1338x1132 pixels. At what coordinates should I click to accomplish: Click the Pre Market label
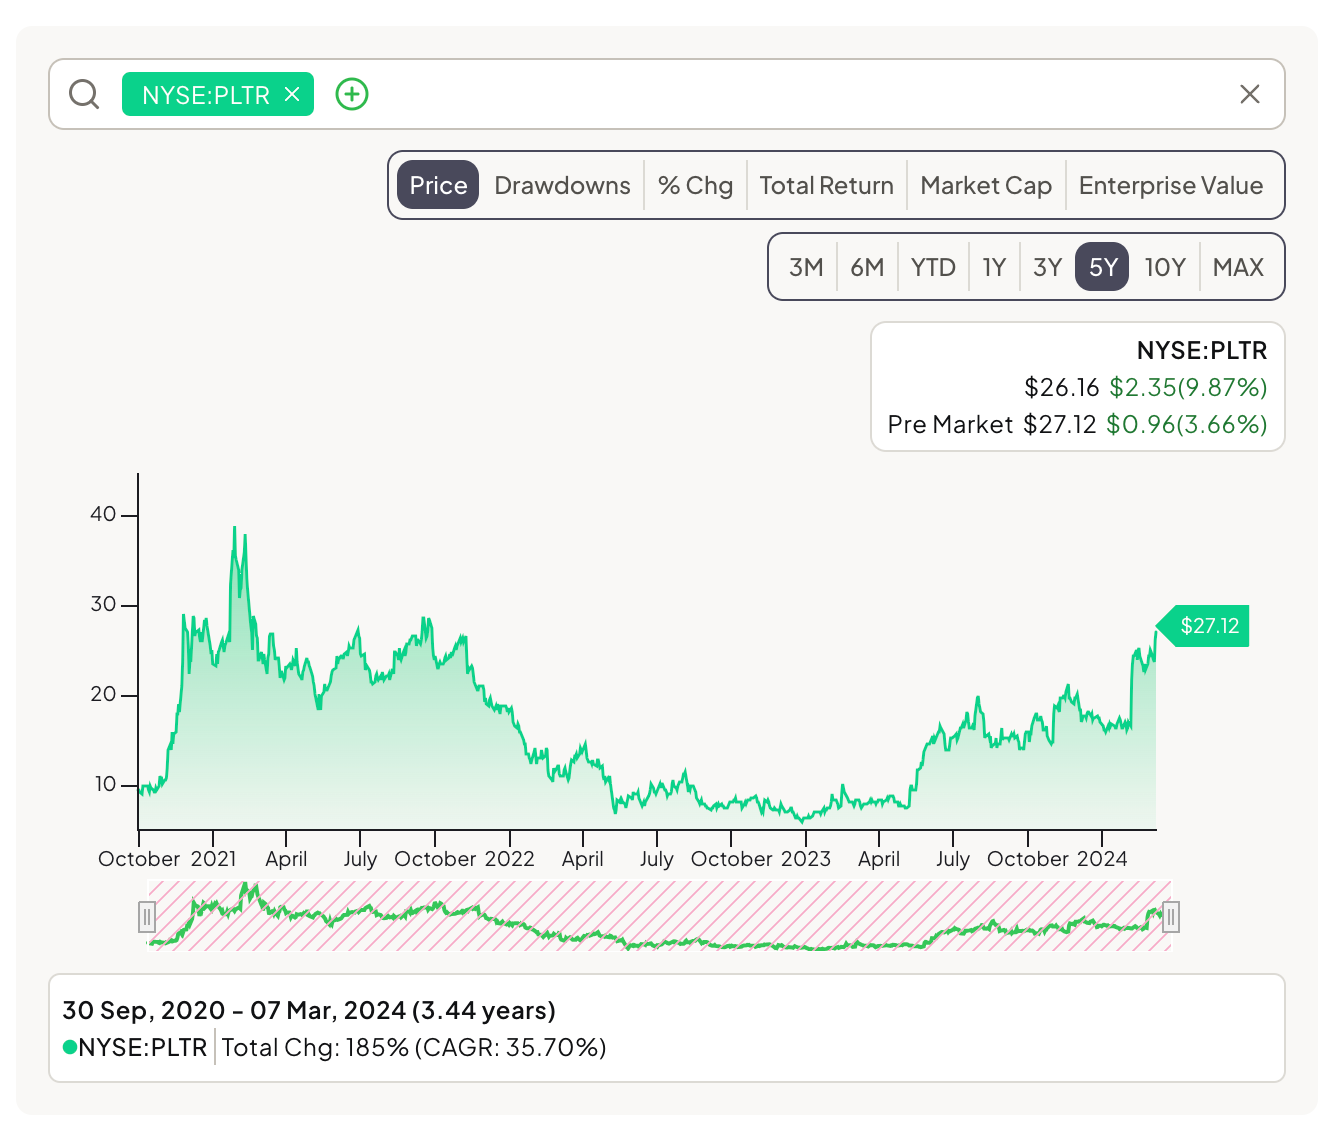[x=950, y=425]
